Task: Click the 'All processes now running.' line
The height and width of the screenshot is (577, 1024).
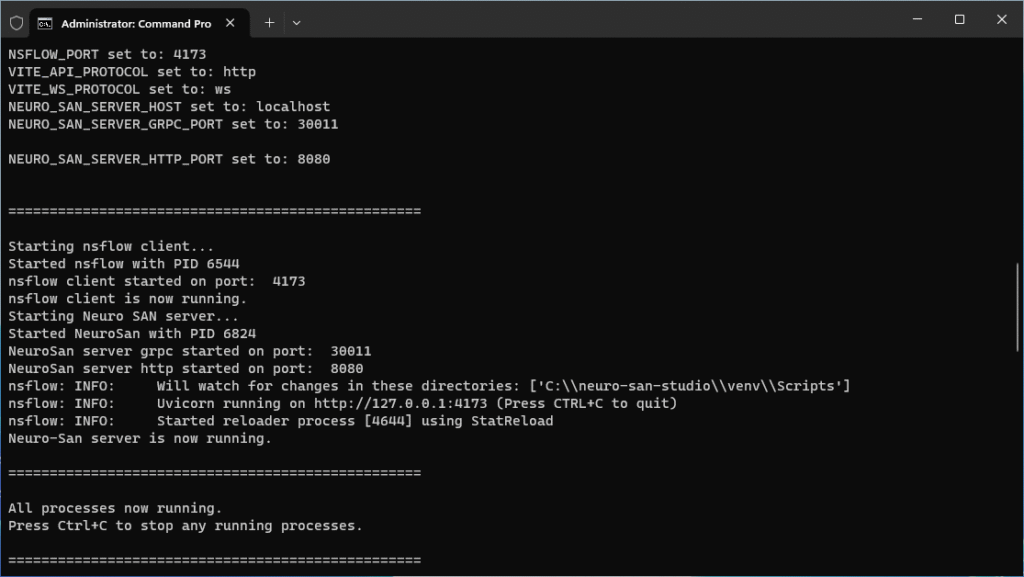Action: [x=115, y=508]
